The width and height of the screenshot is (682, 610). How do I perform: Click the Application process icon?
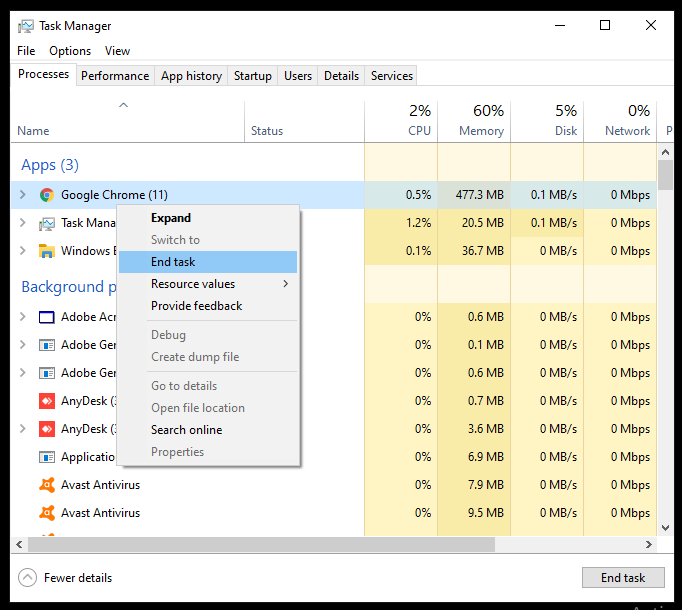click(47, 457)
